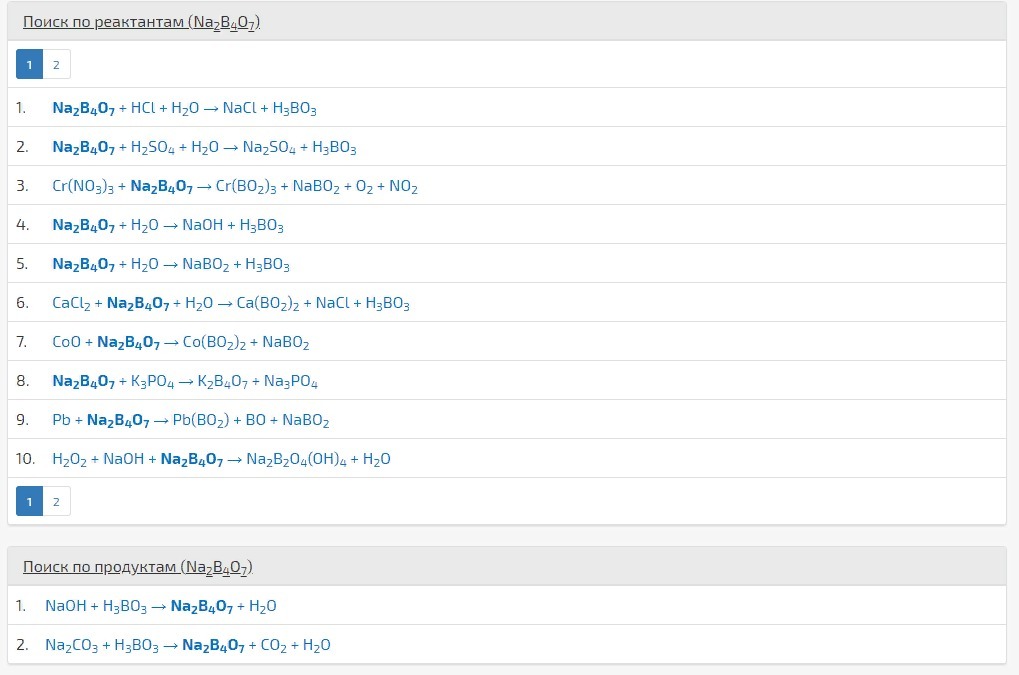Screen dimensions: 1019x675
Task: Click the 'Поиск по реактантам' heading link
Action: pyautogui.click(x=141, y=22)
